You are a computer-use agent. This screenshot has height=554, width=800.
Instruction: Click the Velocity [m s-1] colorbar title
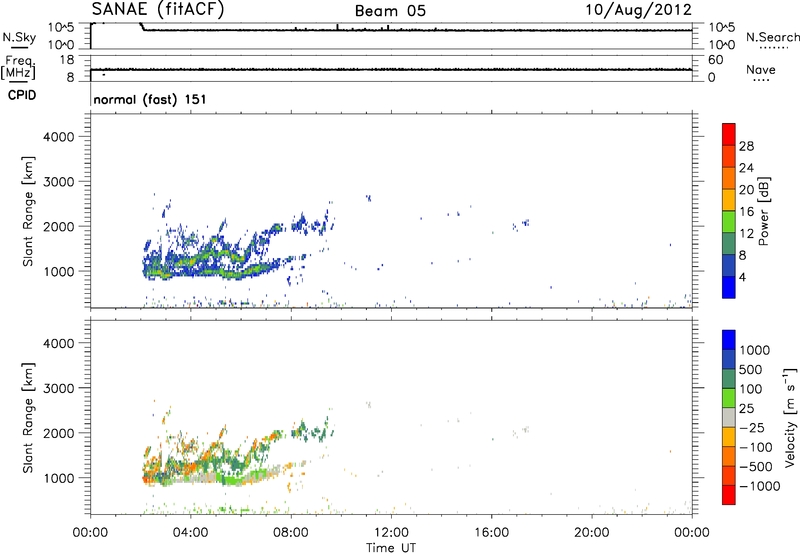click(x=790, y=417)
